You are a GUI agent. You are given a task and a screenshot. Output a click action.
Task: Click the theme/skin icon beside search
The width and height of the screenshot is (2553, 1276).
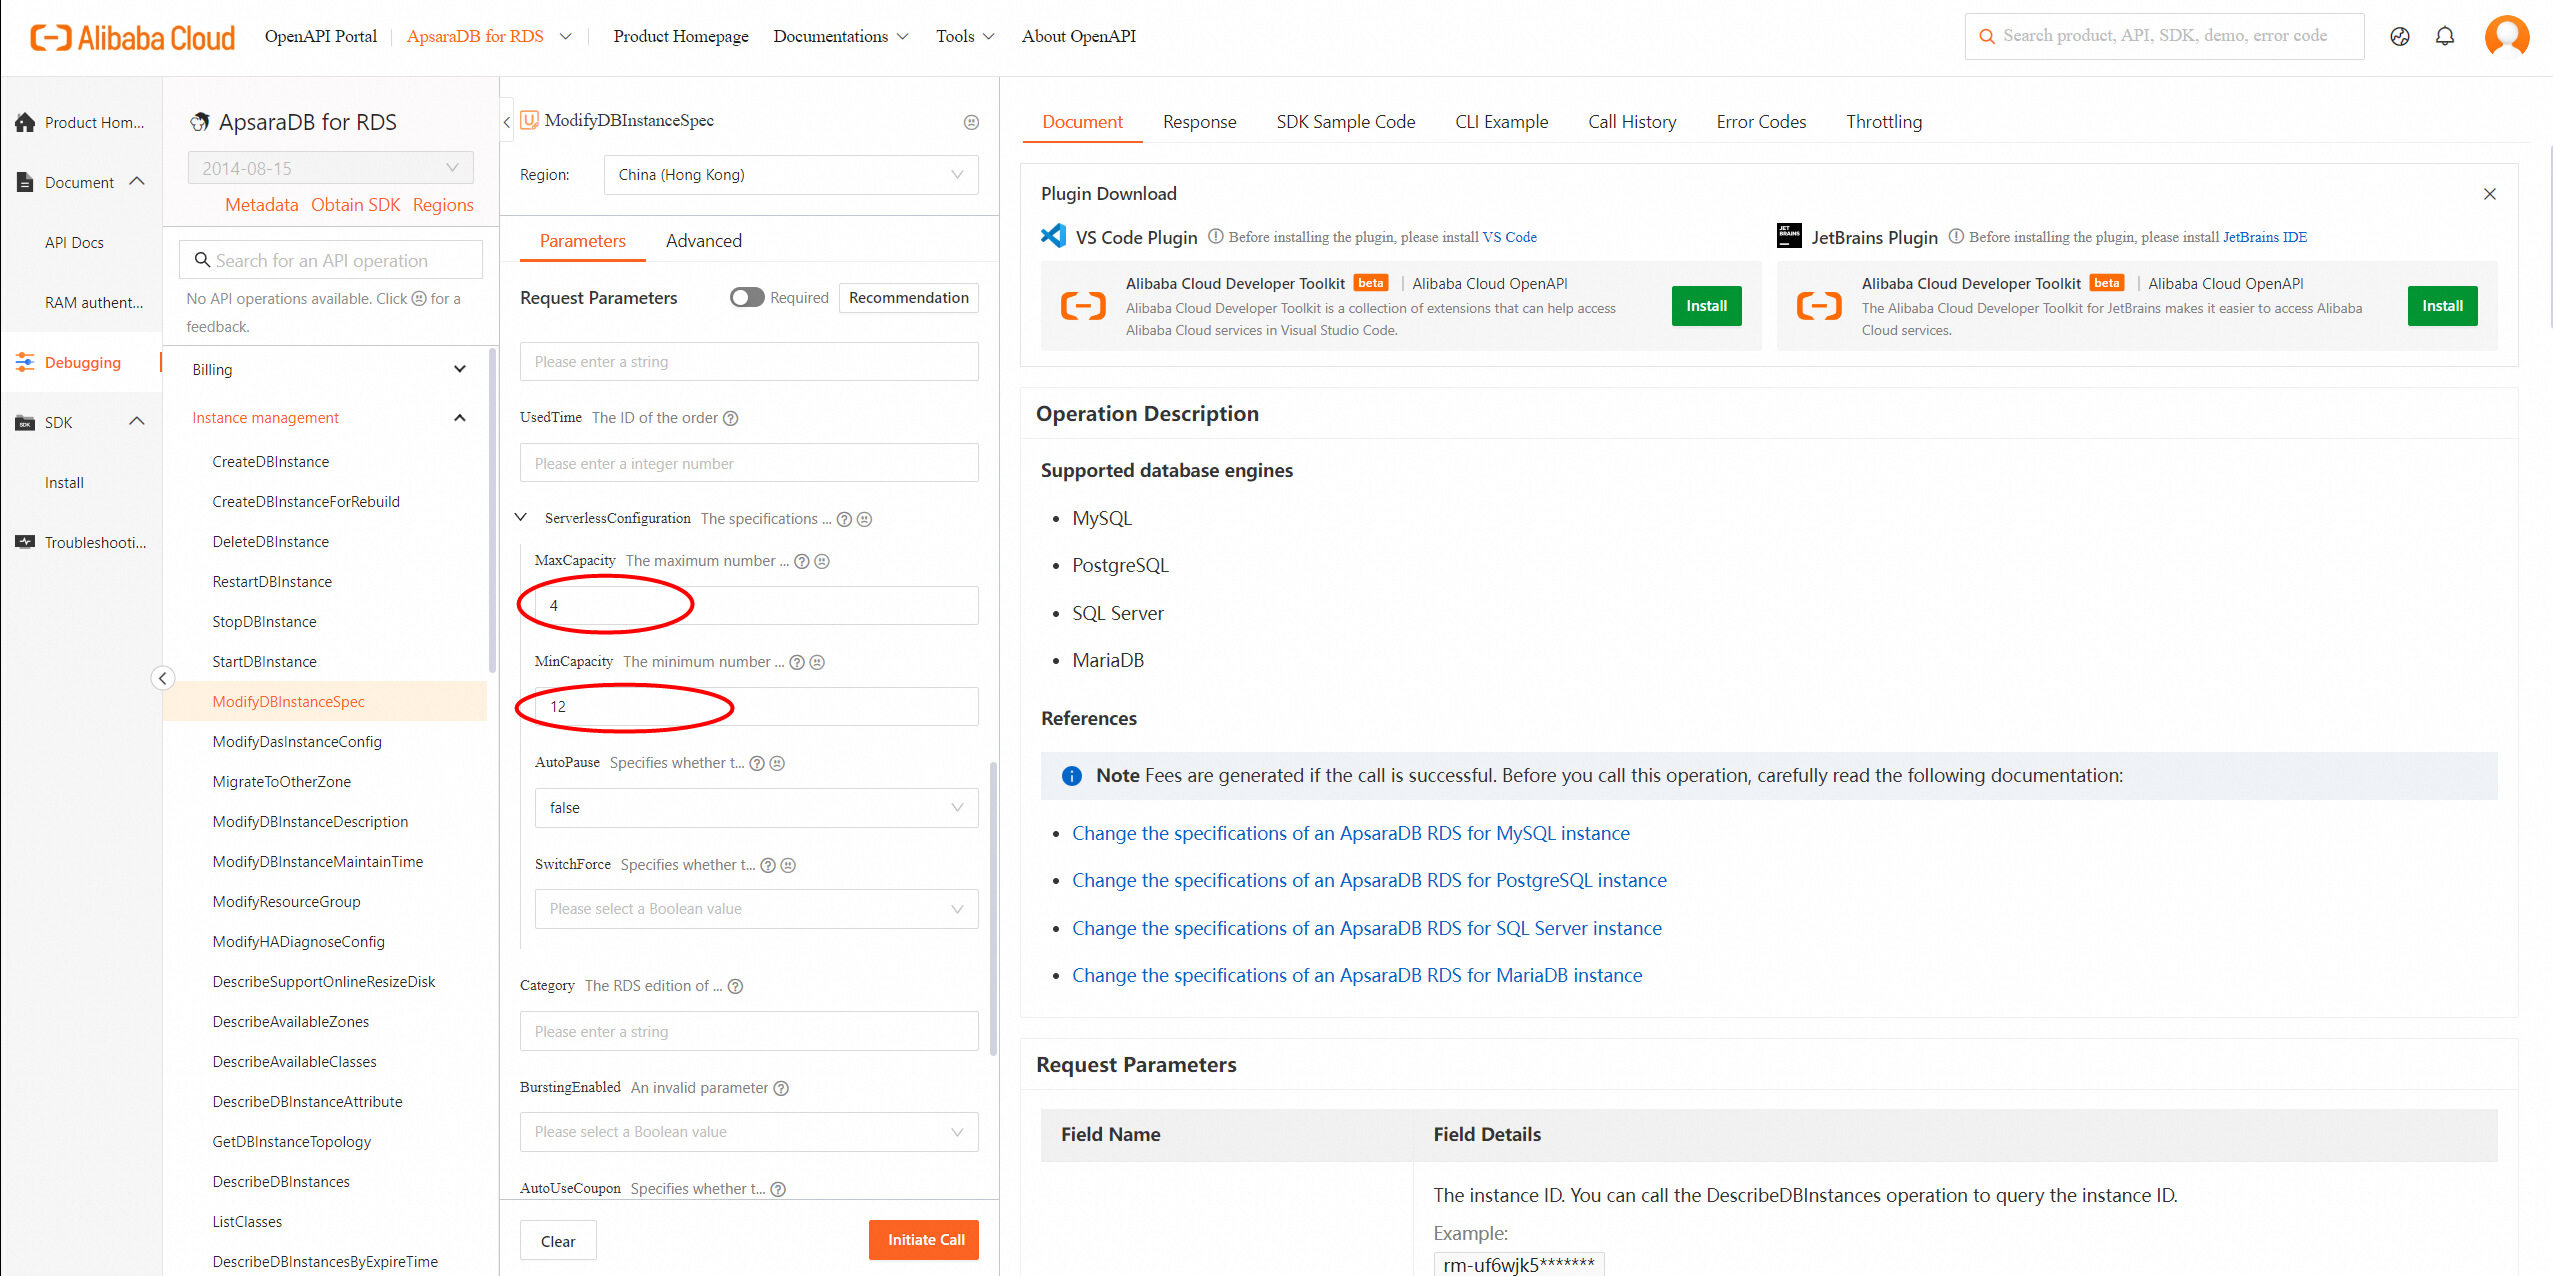click(x=2399, y=36)
